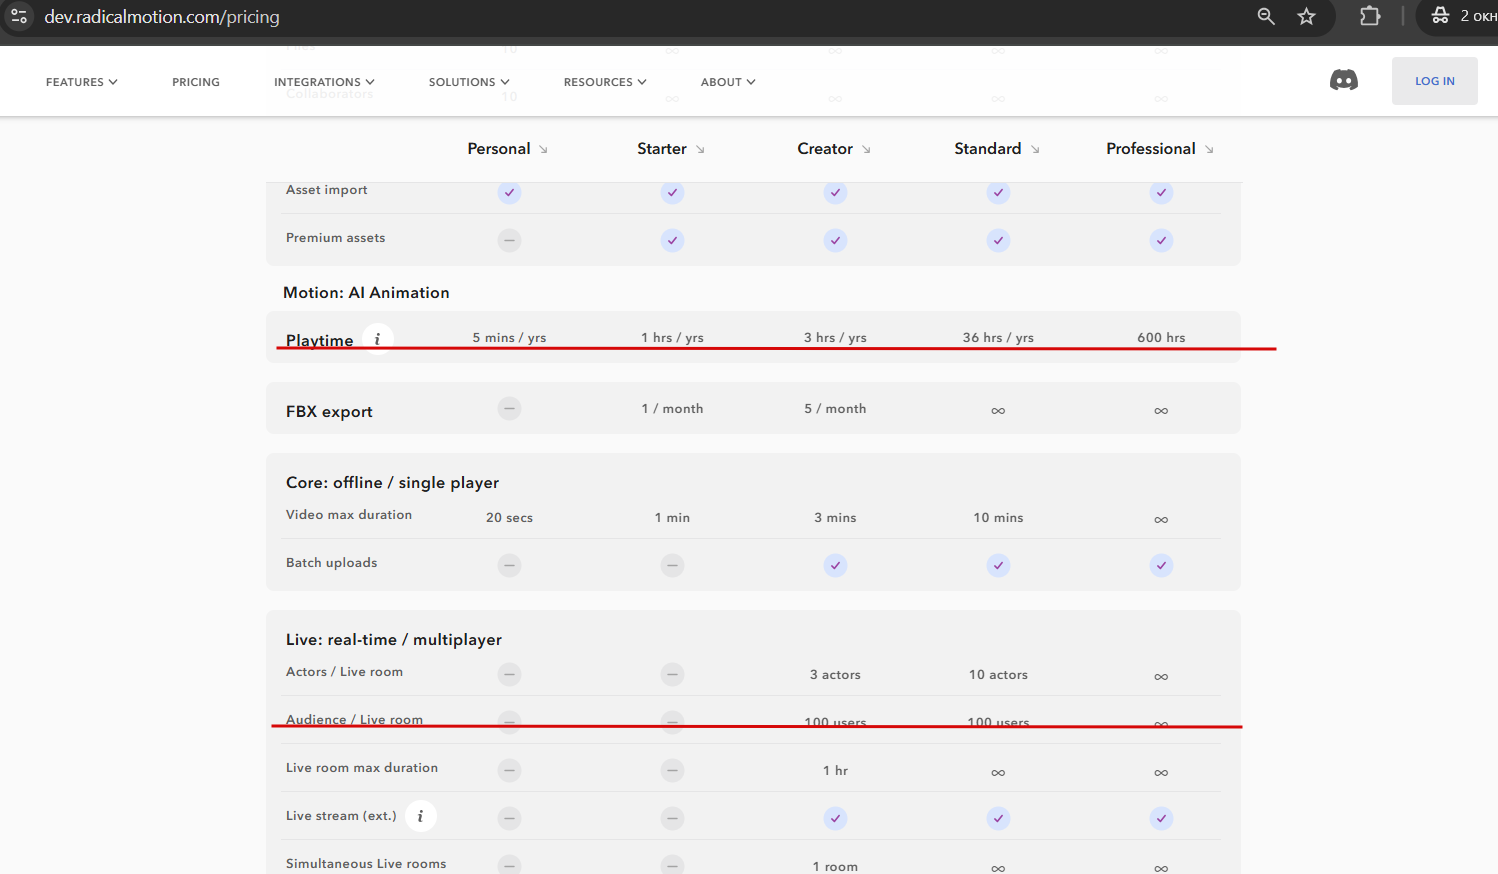Jump to the Creator plan column header
This screenshot has height=874, width=1498.
[834, 149]
